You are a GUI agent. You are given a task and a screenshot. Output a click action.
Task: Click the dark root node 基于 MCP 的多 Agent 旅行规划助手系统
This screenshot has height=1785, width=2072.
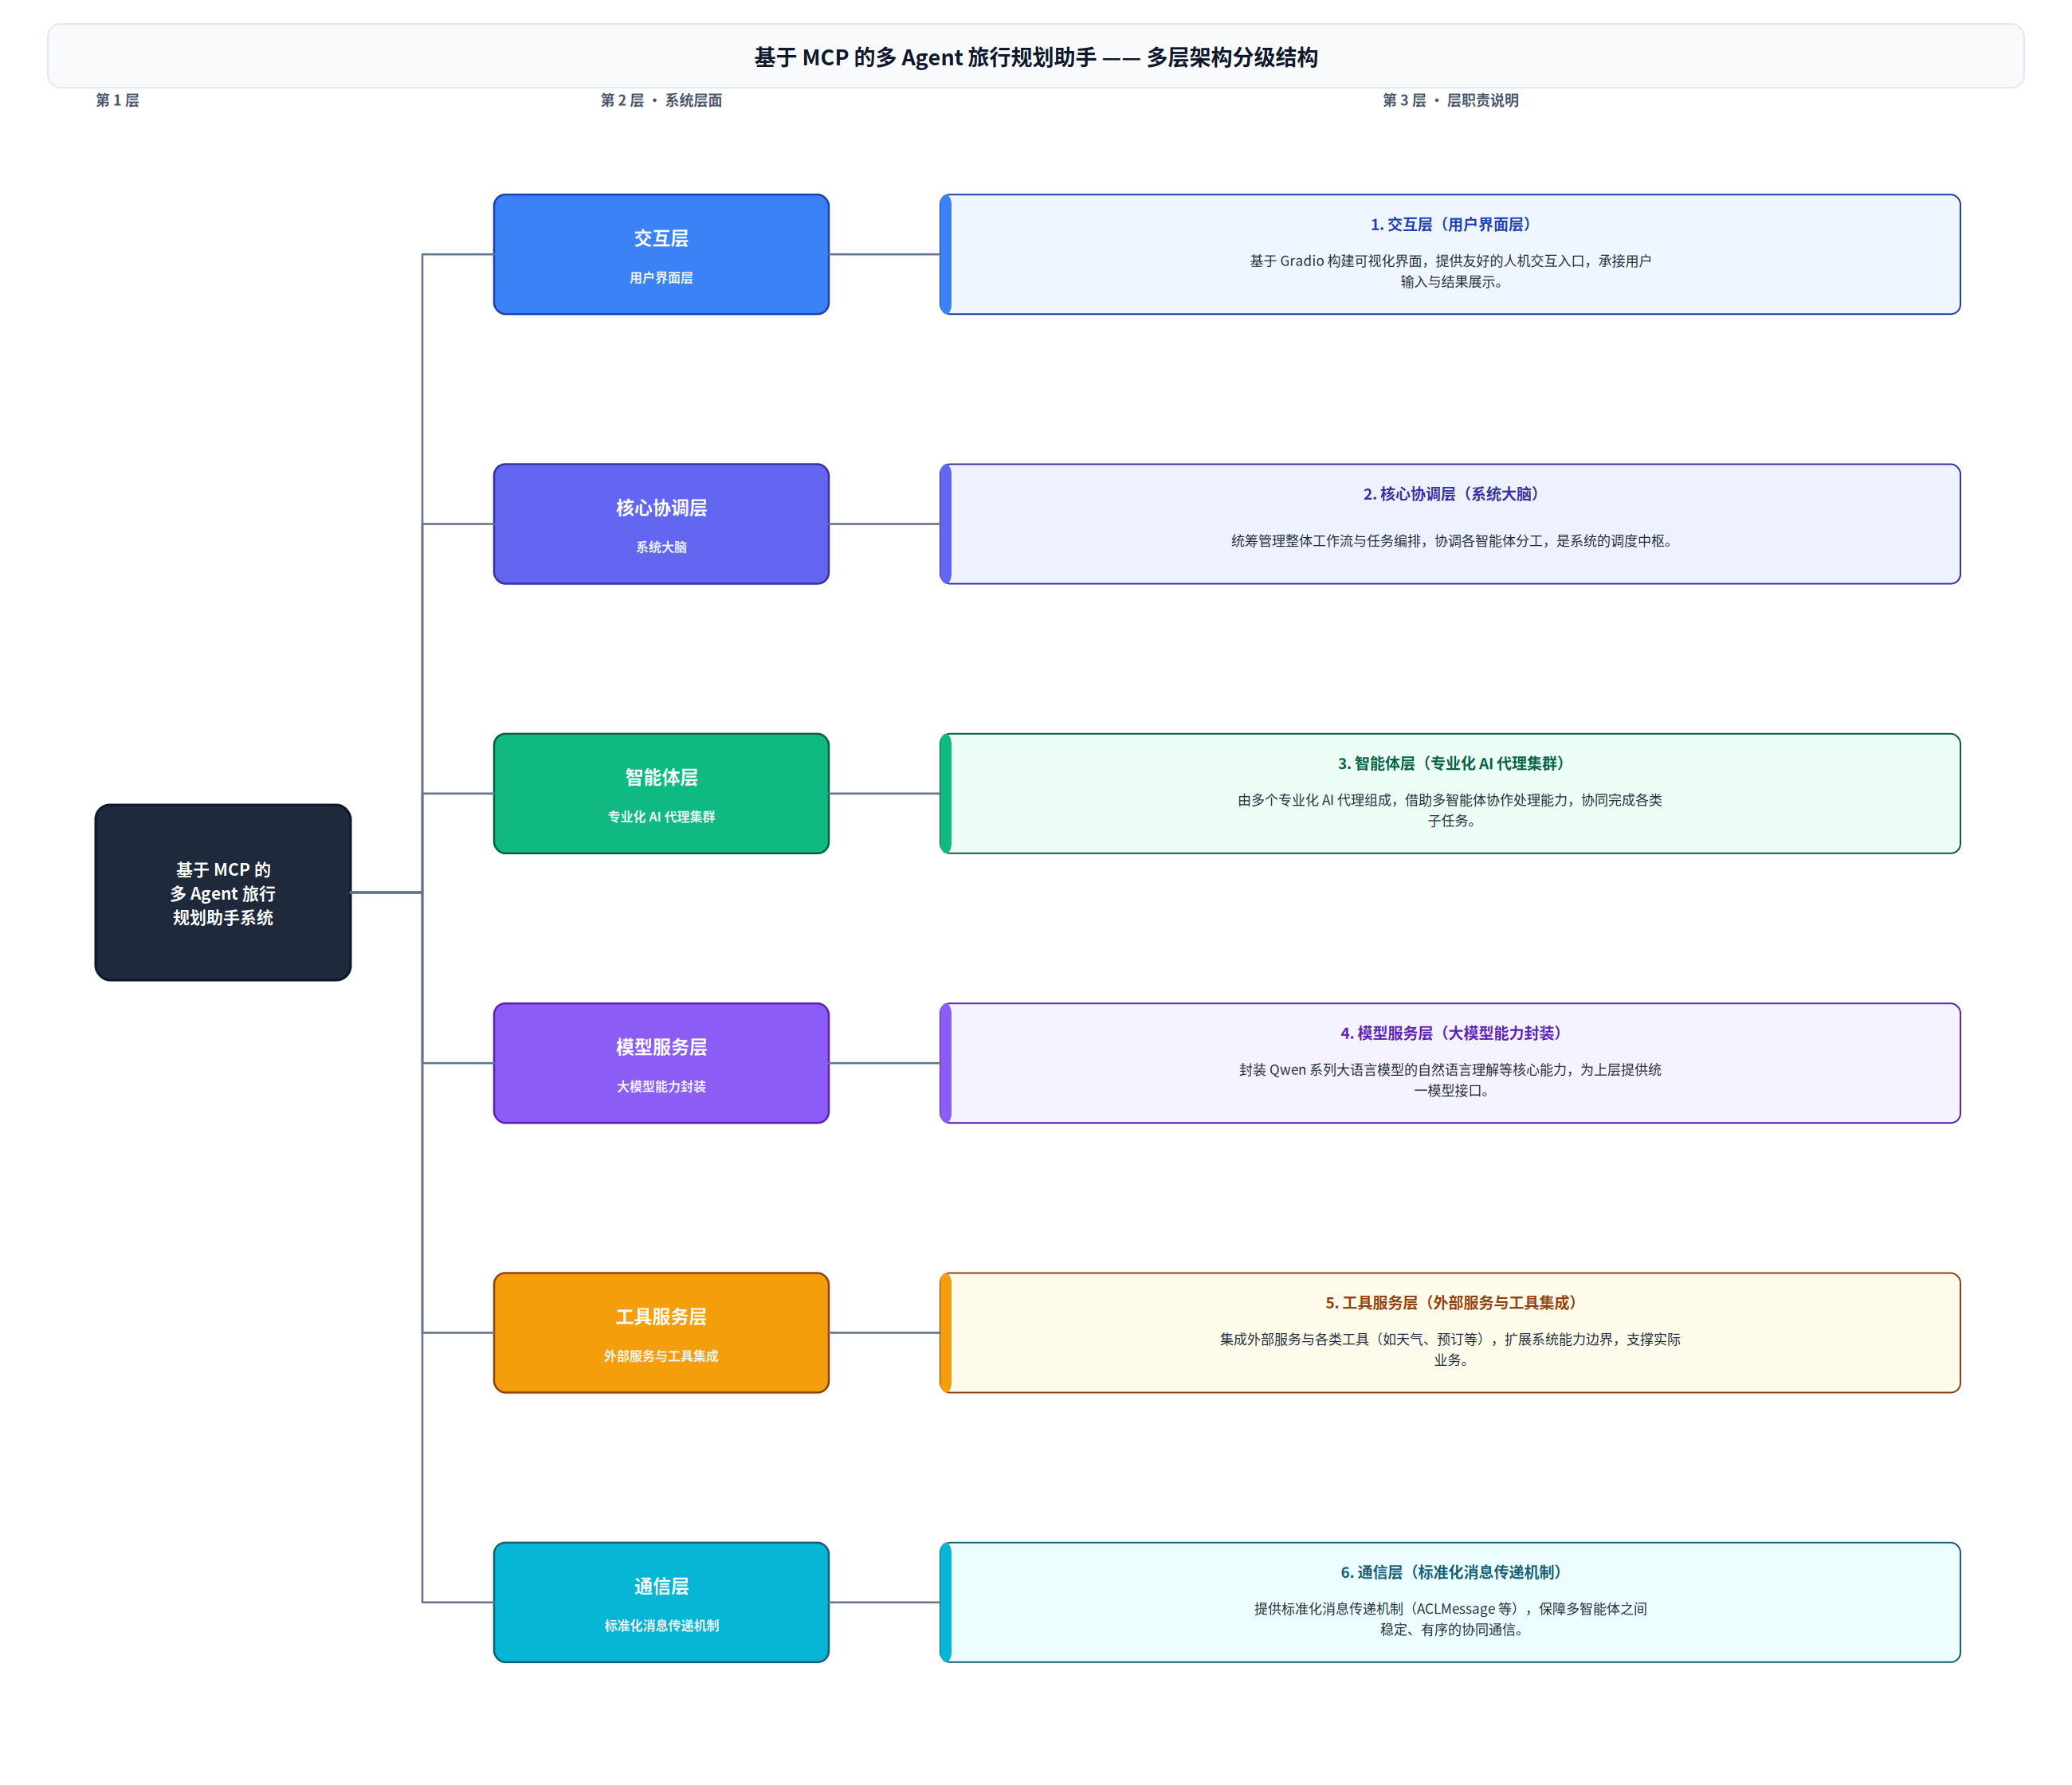pos(223,892)
